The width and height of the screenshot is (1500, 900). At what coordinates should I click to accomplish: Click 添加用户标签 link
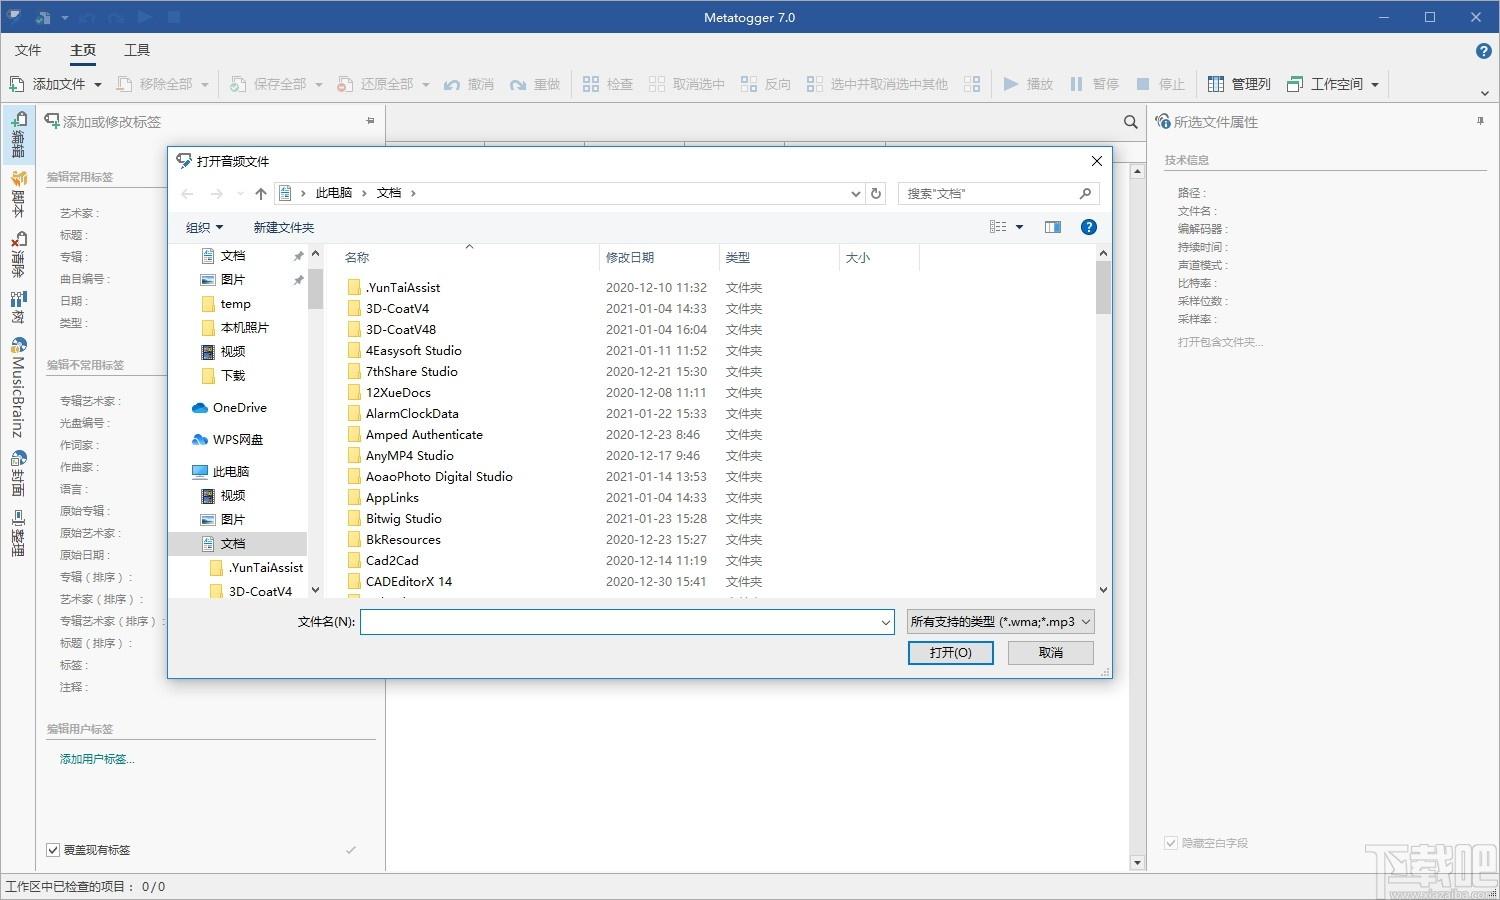coord(97,759)
